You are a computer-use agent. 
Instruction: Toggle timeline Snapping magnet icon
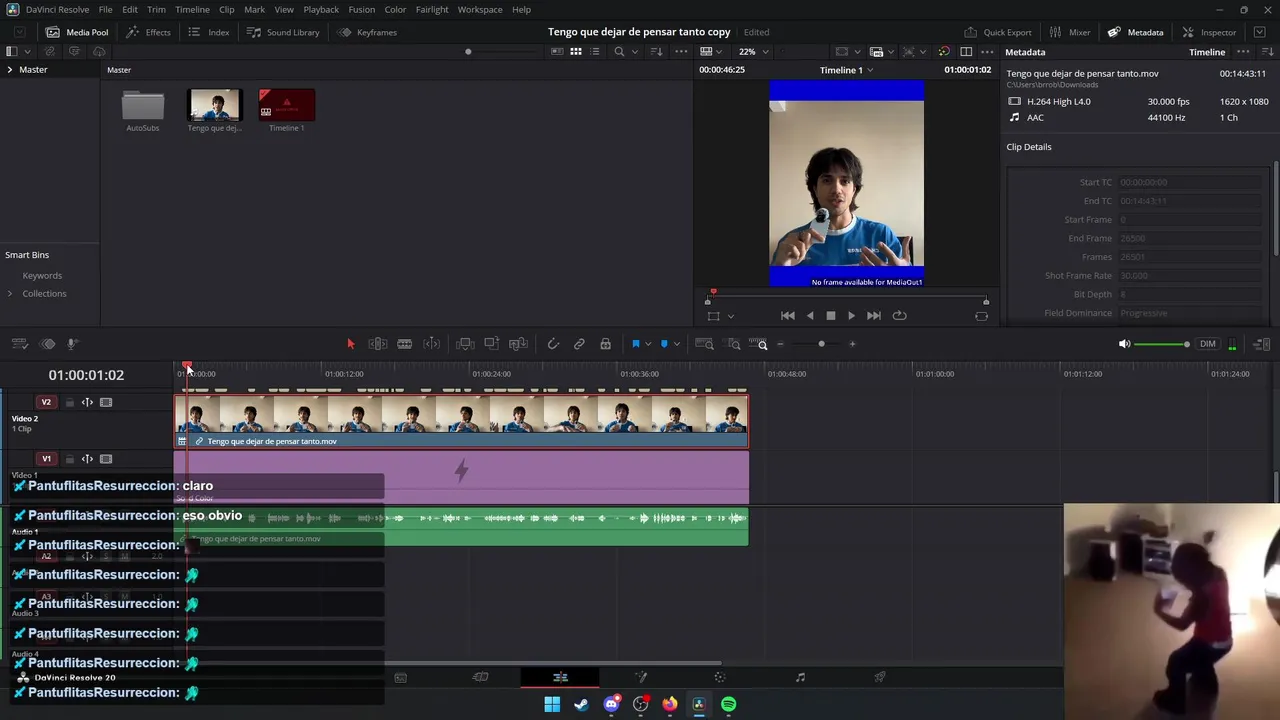[553, 344]
